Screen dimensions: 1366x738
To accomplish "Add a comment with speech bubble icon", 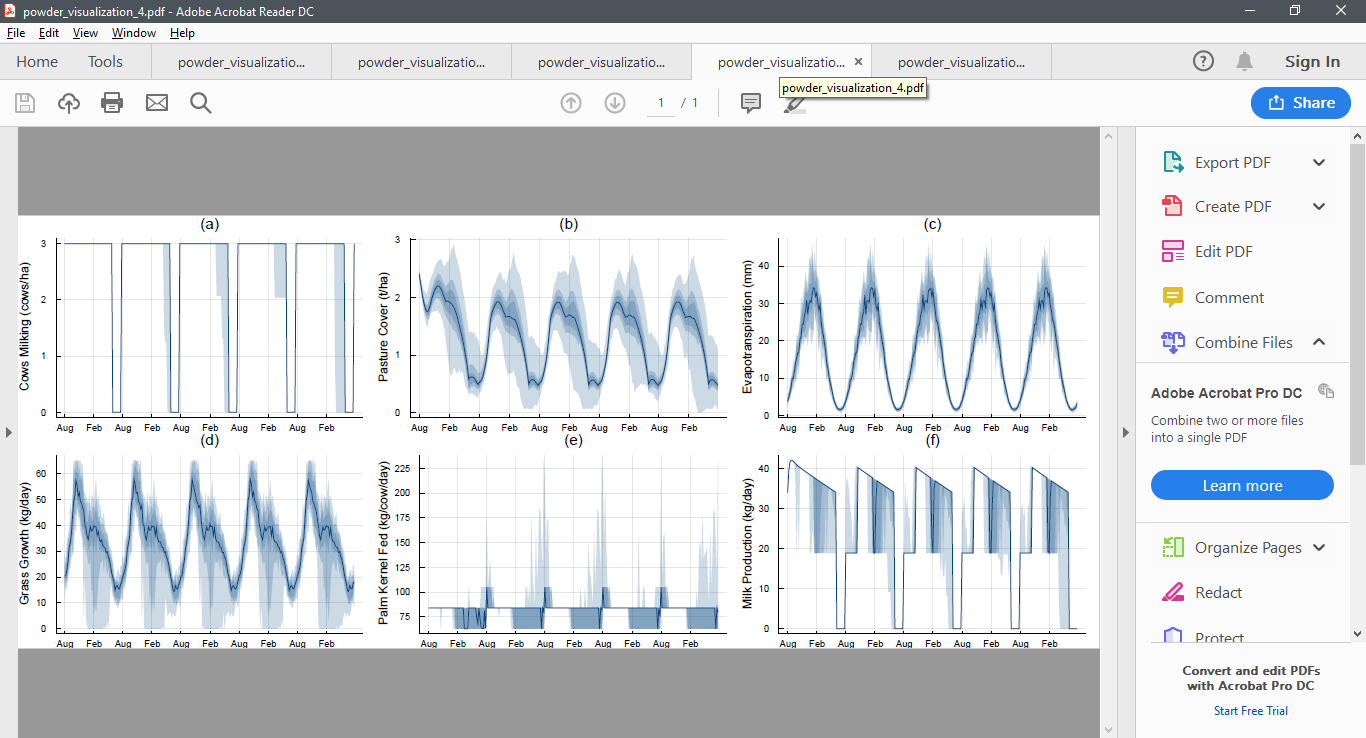I will [751, 103].
